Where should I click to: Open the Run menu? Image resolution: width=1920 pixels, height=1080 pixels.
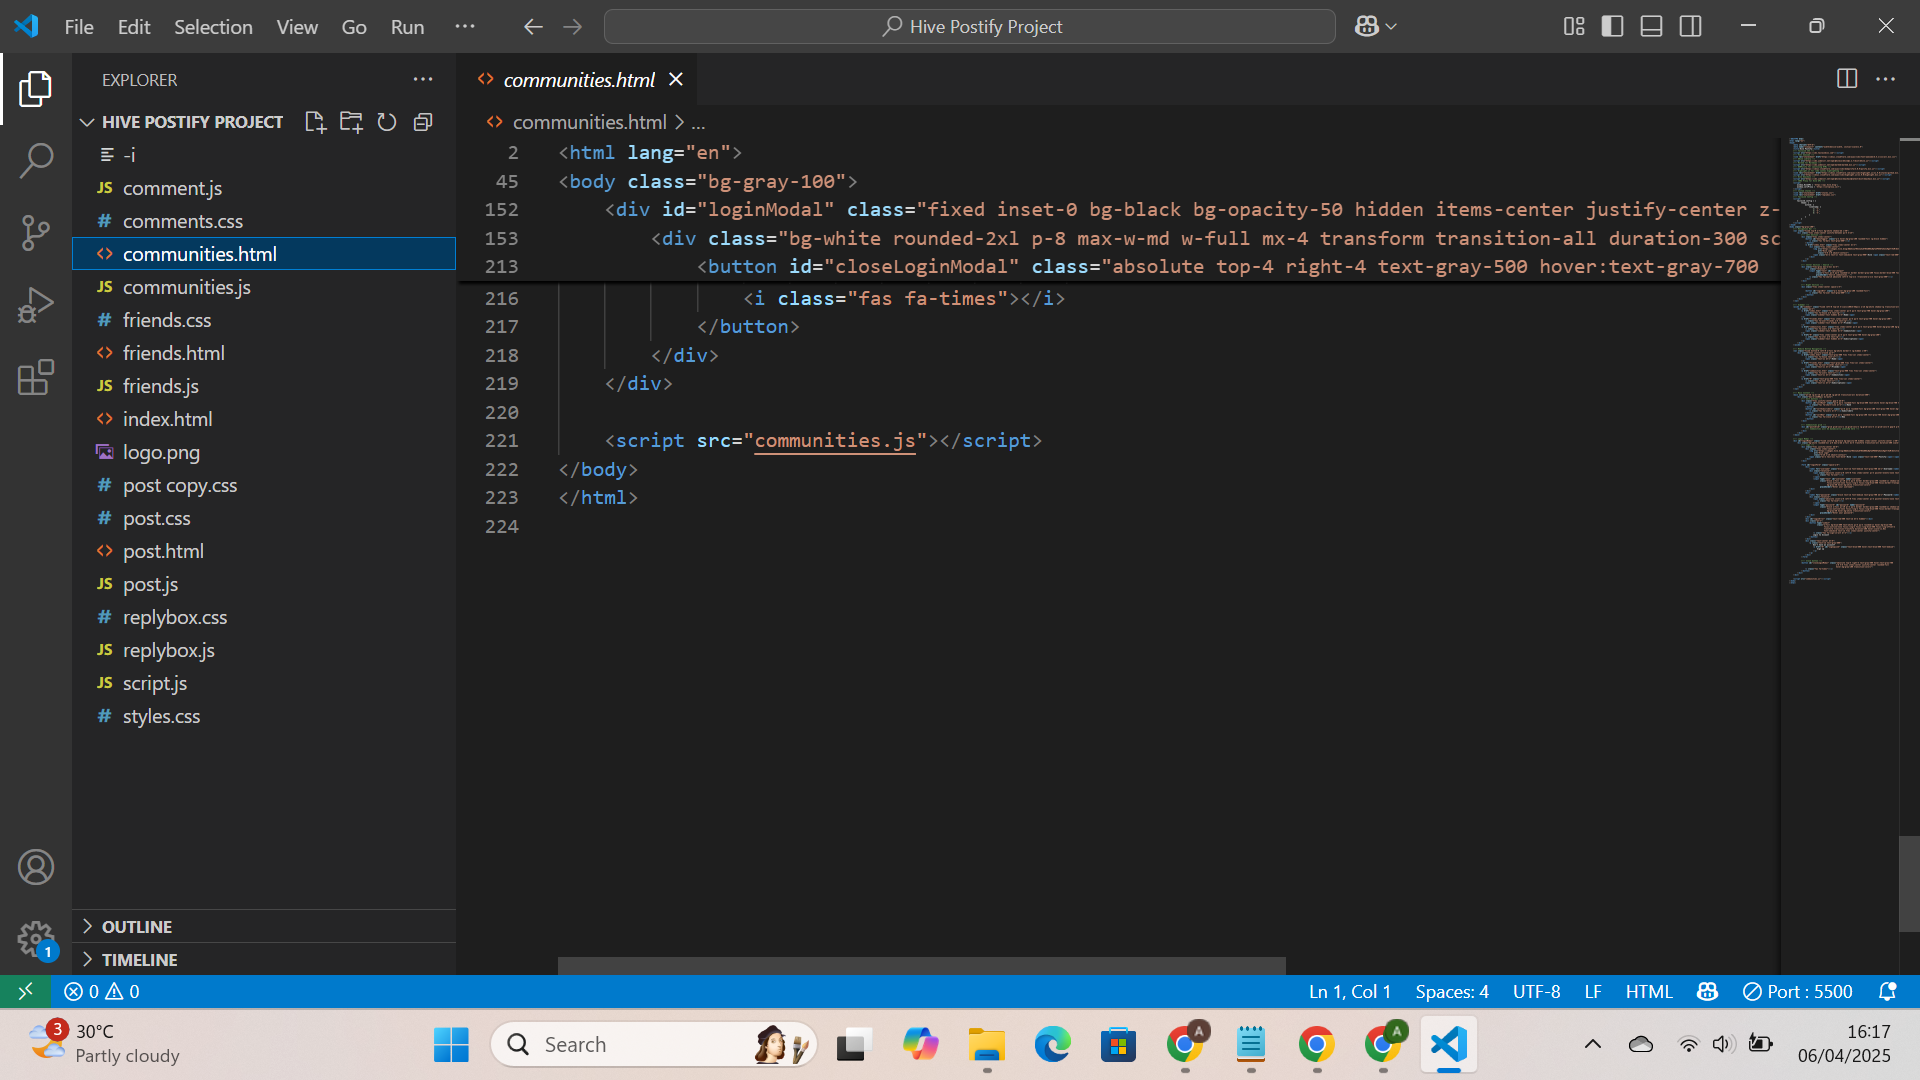[x=407, y=27]
